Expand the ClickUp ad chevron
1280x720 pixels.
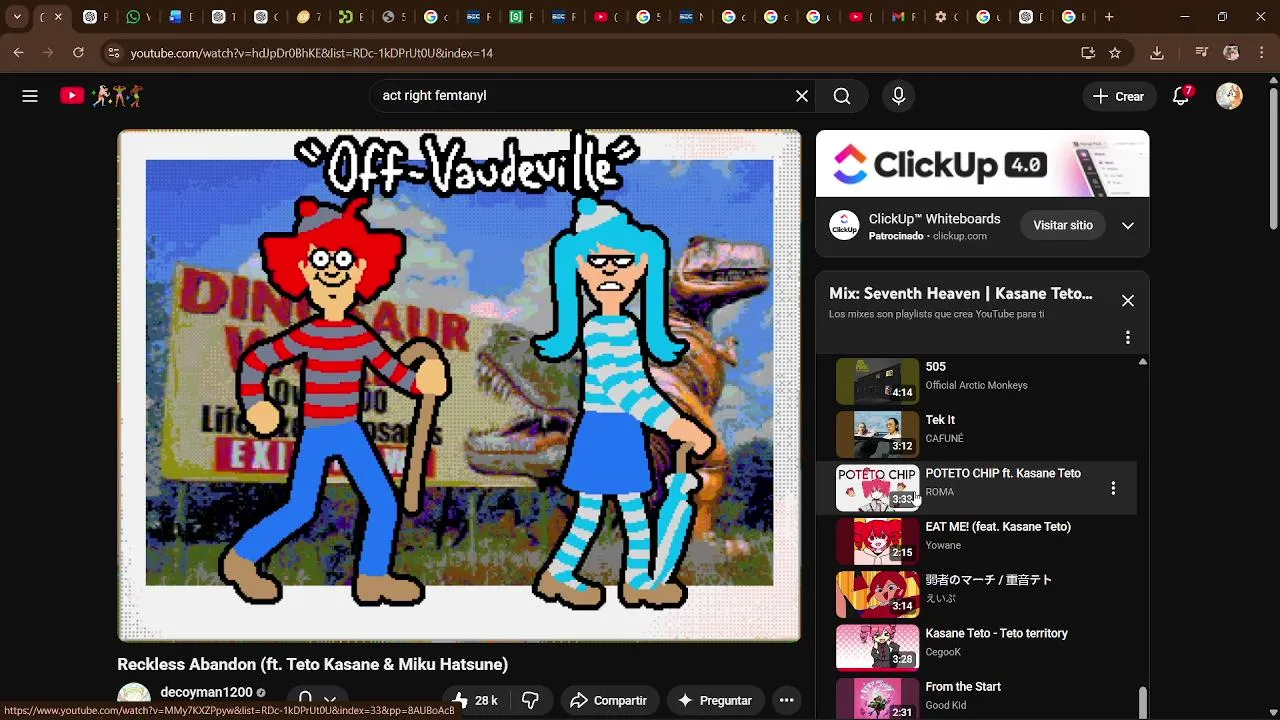pyautogui.click(x=1127, y=226)
